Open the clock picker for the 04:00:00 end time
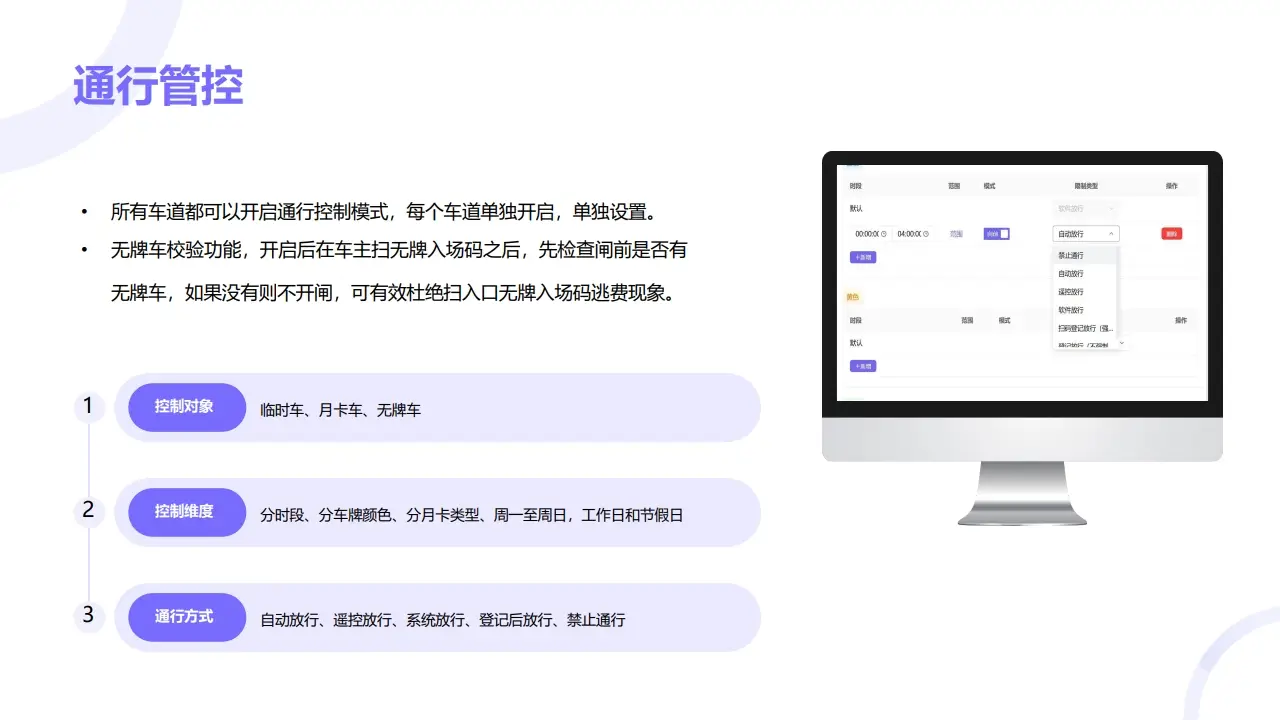 point(926,233)
